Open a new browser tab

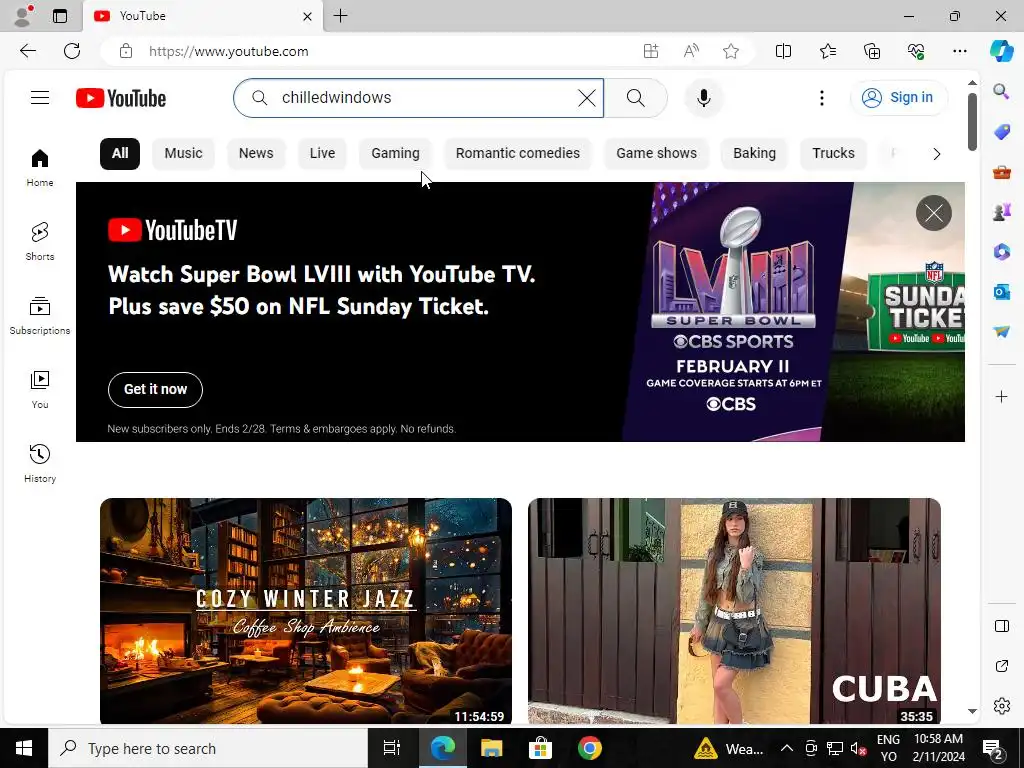340,16
